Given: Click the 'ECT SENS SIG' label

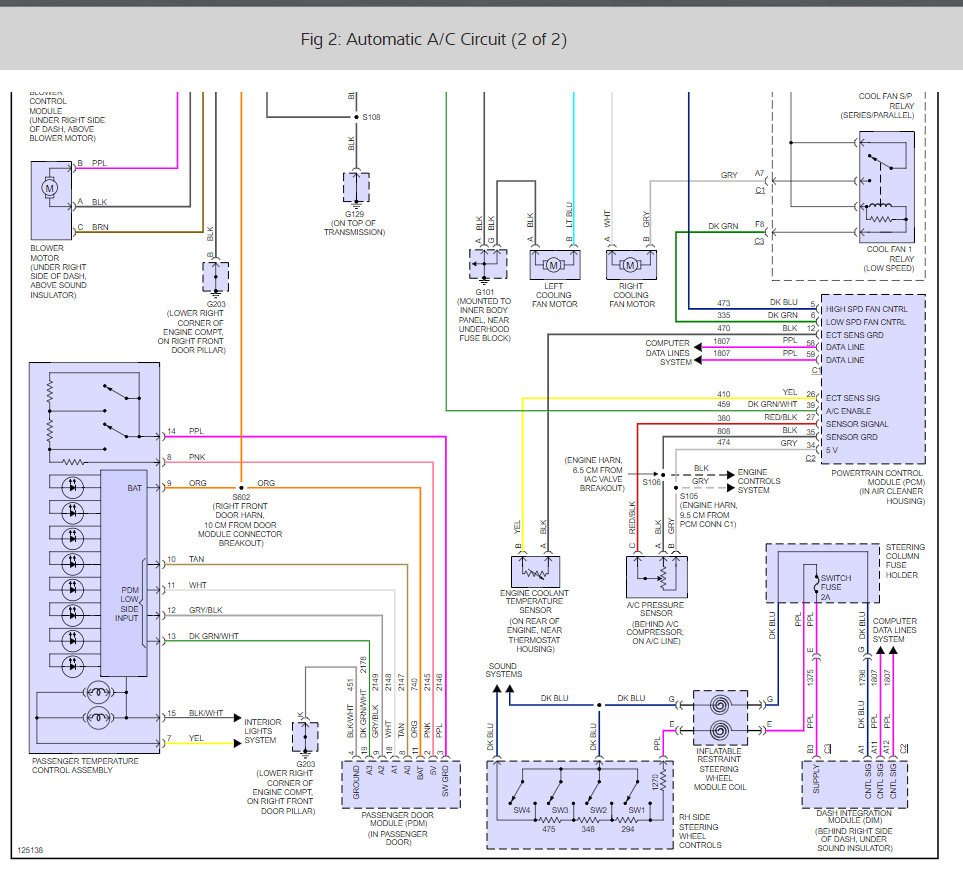Looking at the screenshot, I should 852,399.
